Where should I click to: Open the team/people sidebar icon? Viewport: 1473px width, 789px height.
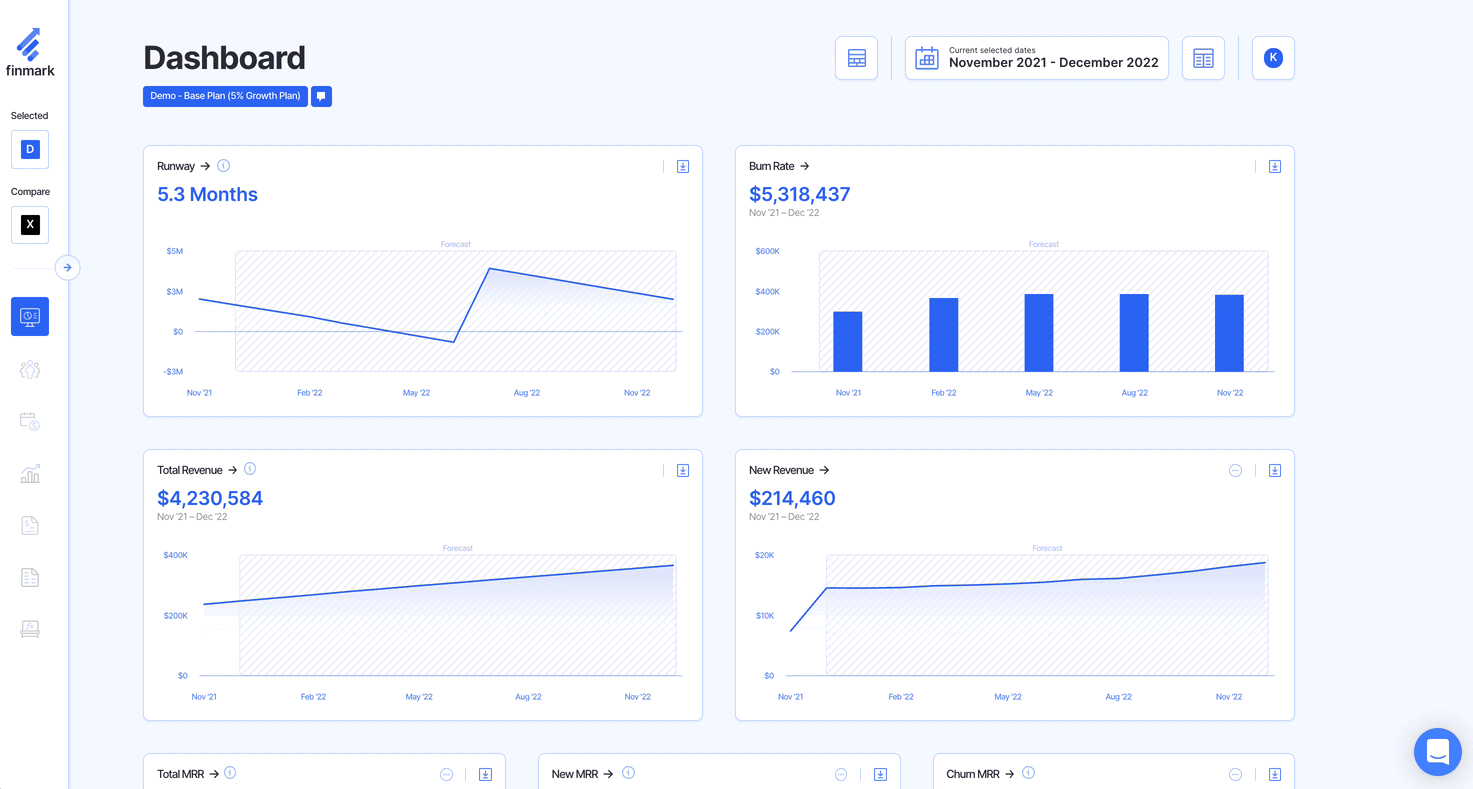(x=30, y=370)
